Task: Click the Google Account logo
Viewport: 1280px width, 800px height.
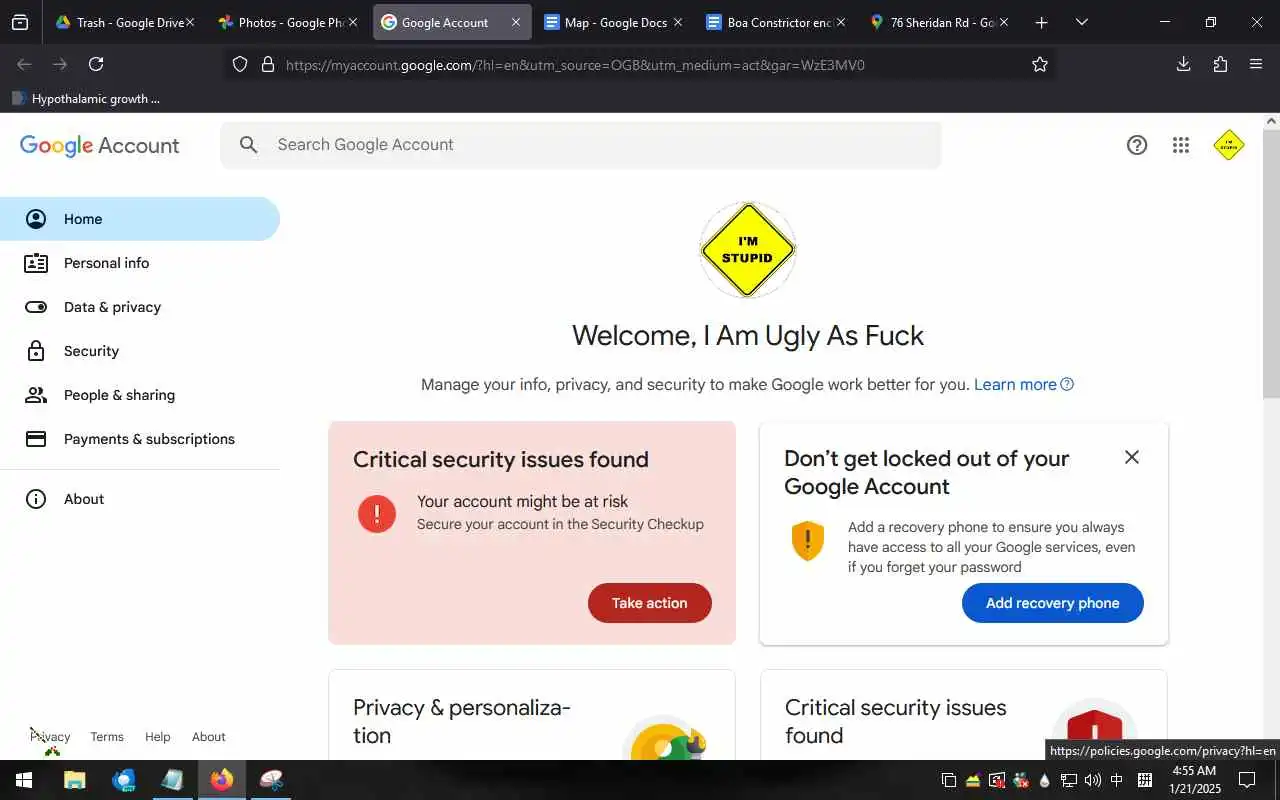Action: click(x=99, y=146)
